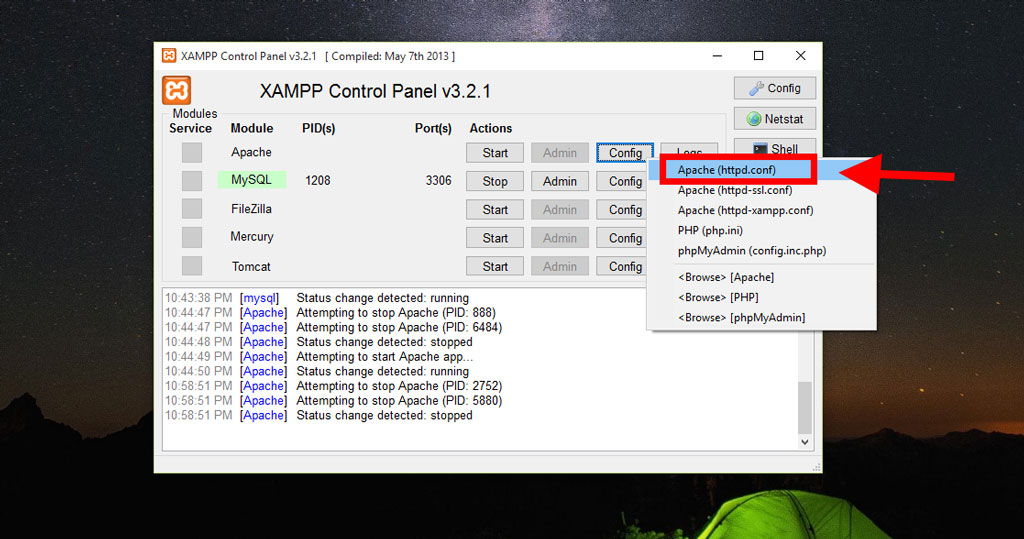Click the window resize grip corner

(816, 467)
